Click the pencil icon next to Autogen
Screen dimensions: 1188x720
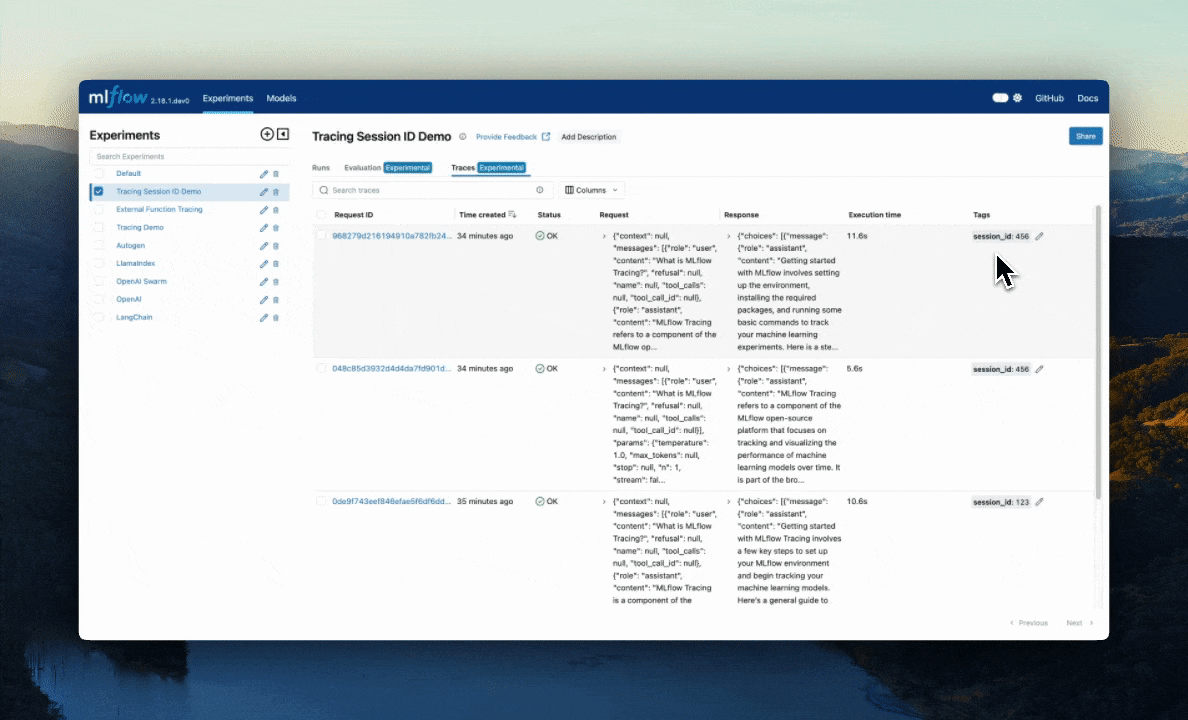point(264,246)
